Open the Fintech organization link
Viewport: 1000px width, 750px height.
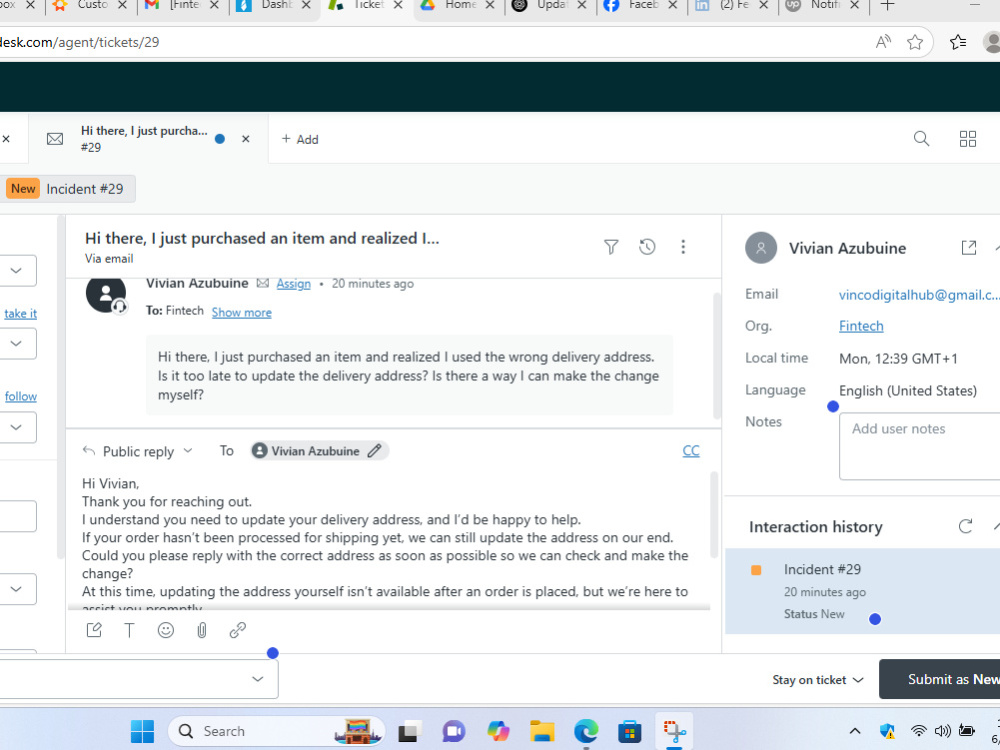coord(861,326)
